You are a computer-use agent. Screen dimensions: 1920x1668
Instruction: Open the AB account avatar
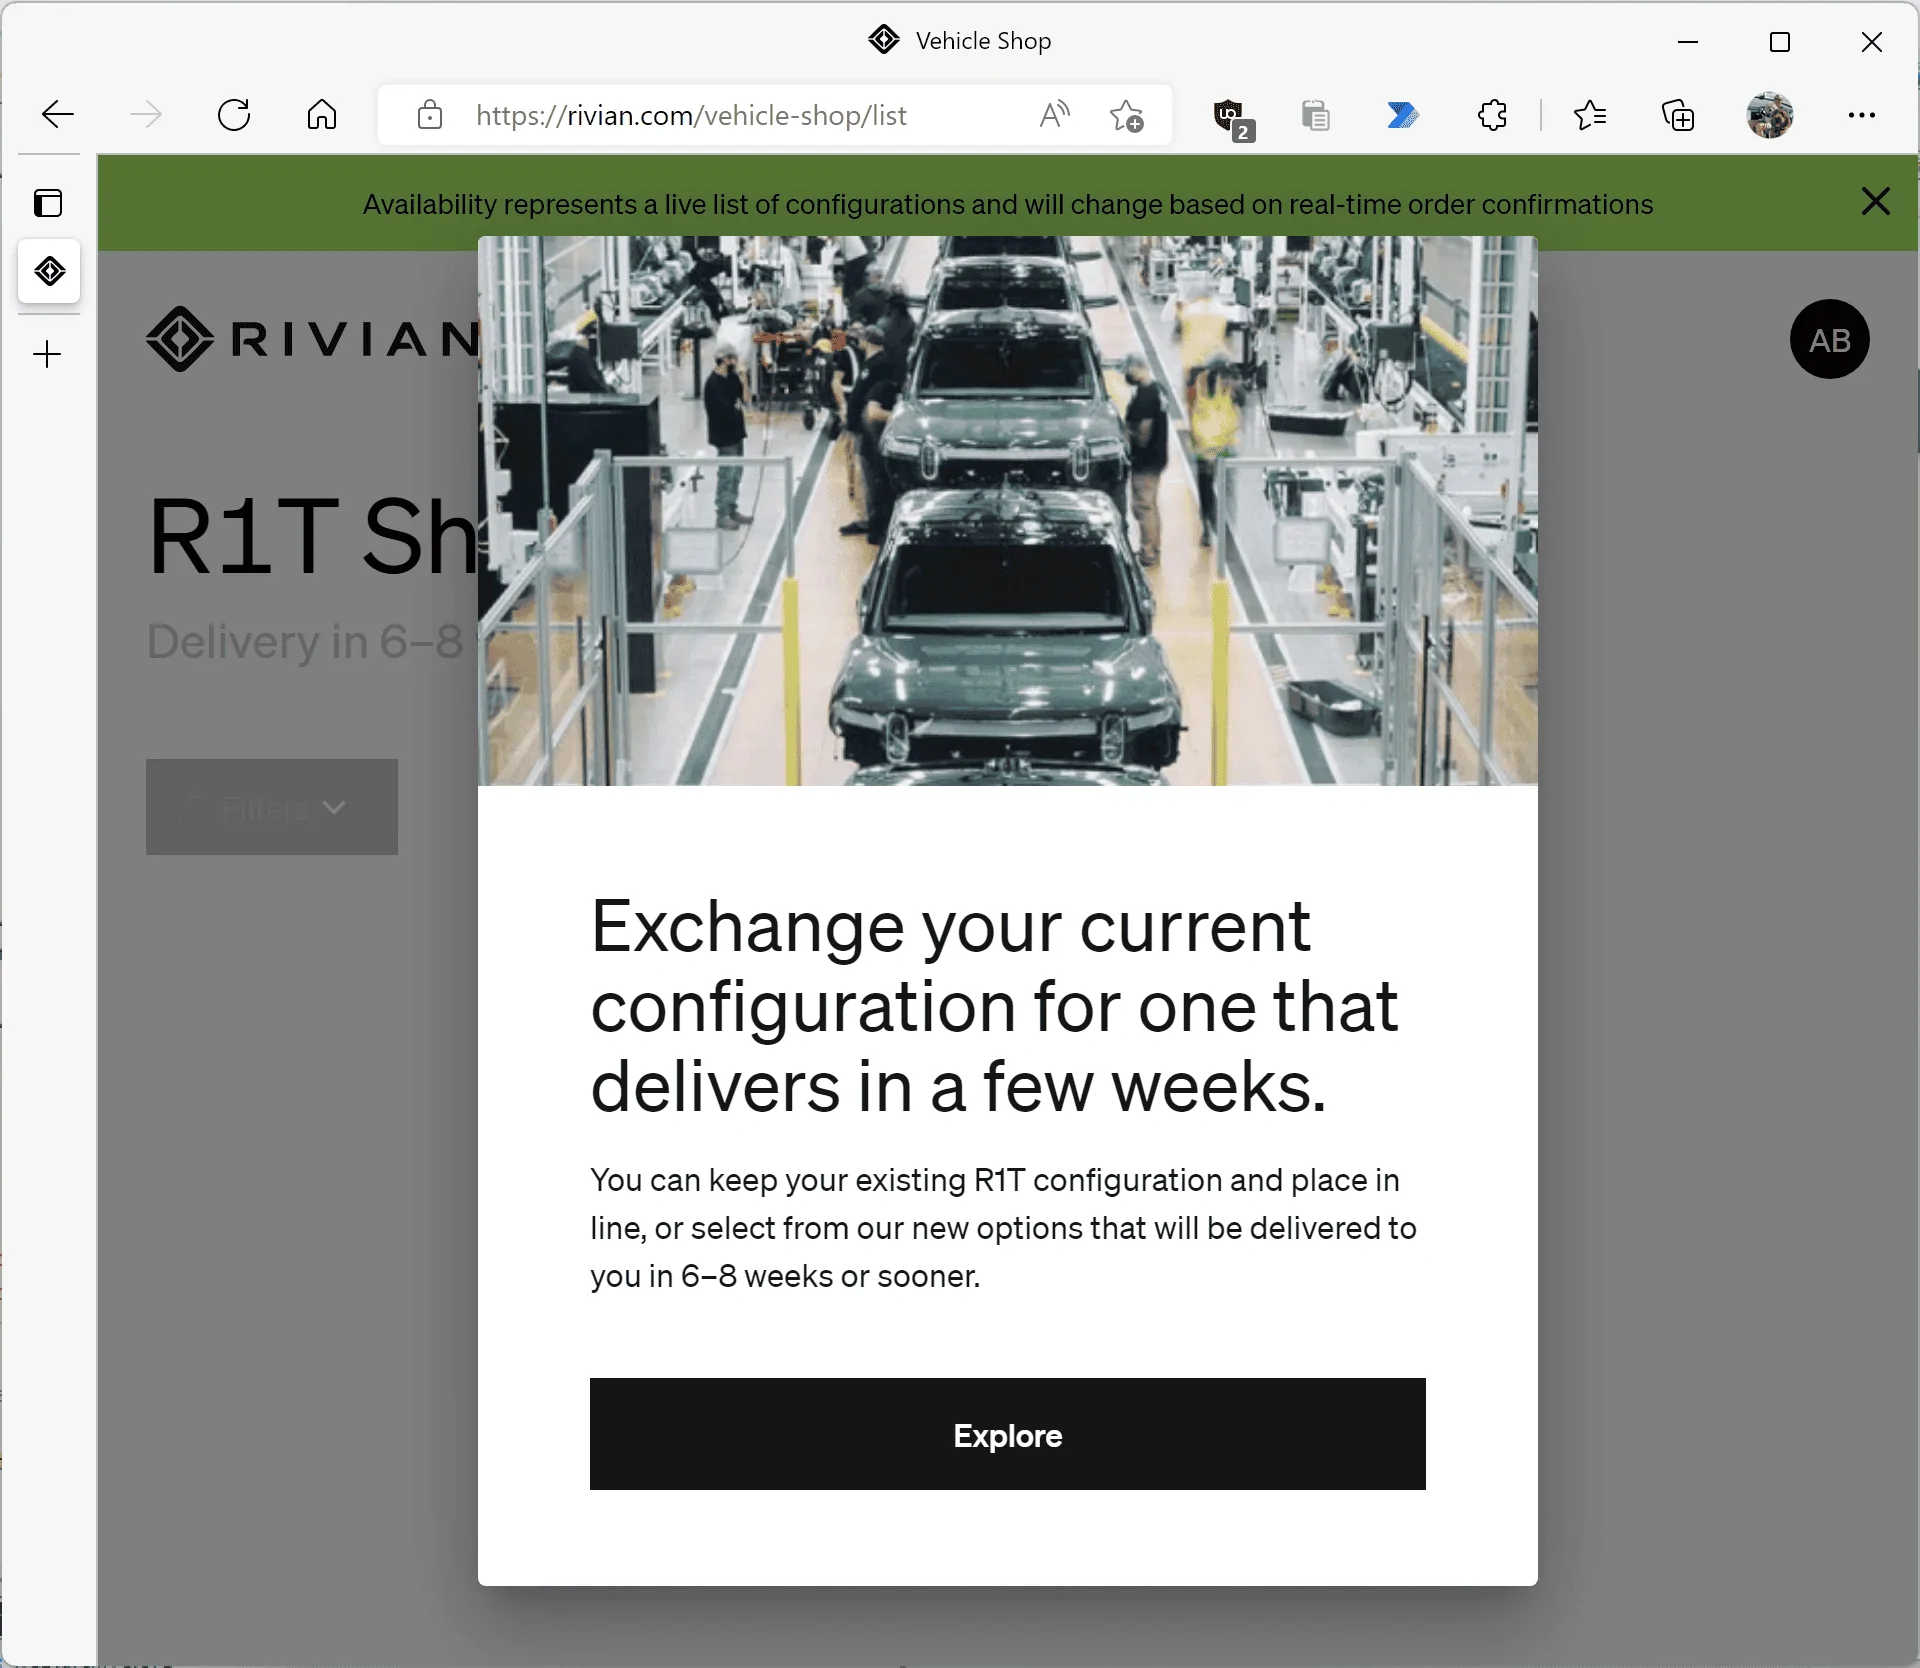point(1829,339)
